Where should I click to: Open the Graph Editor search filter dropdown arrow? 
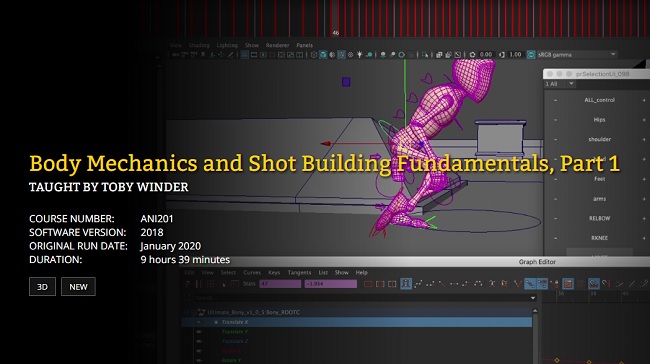click(x=533, y=298)
